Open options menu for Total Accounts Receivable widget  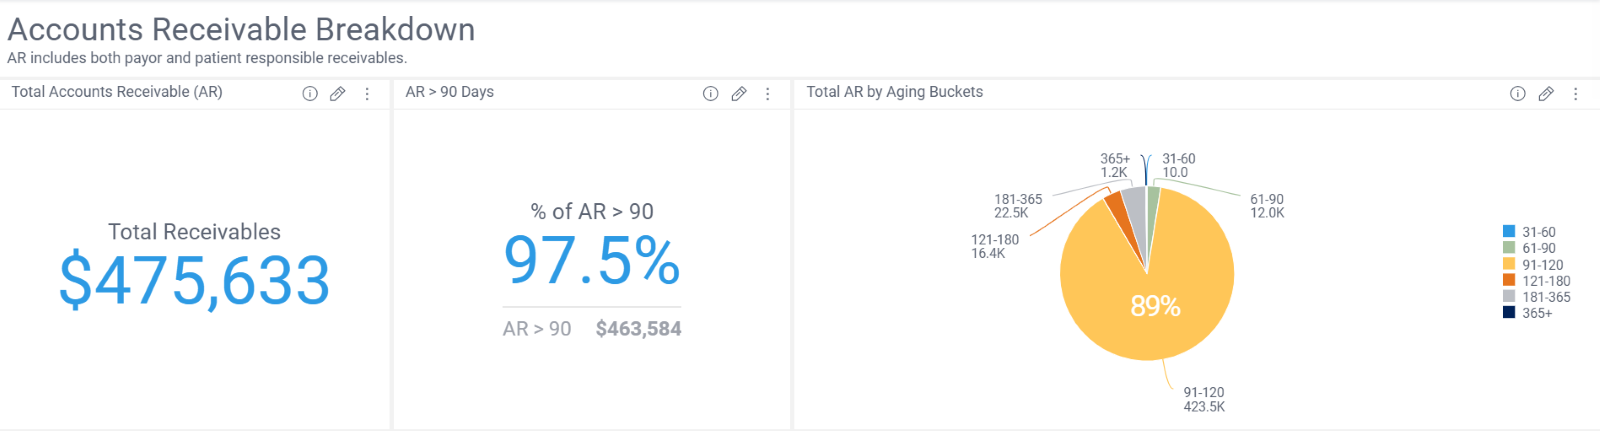point(367,94)
